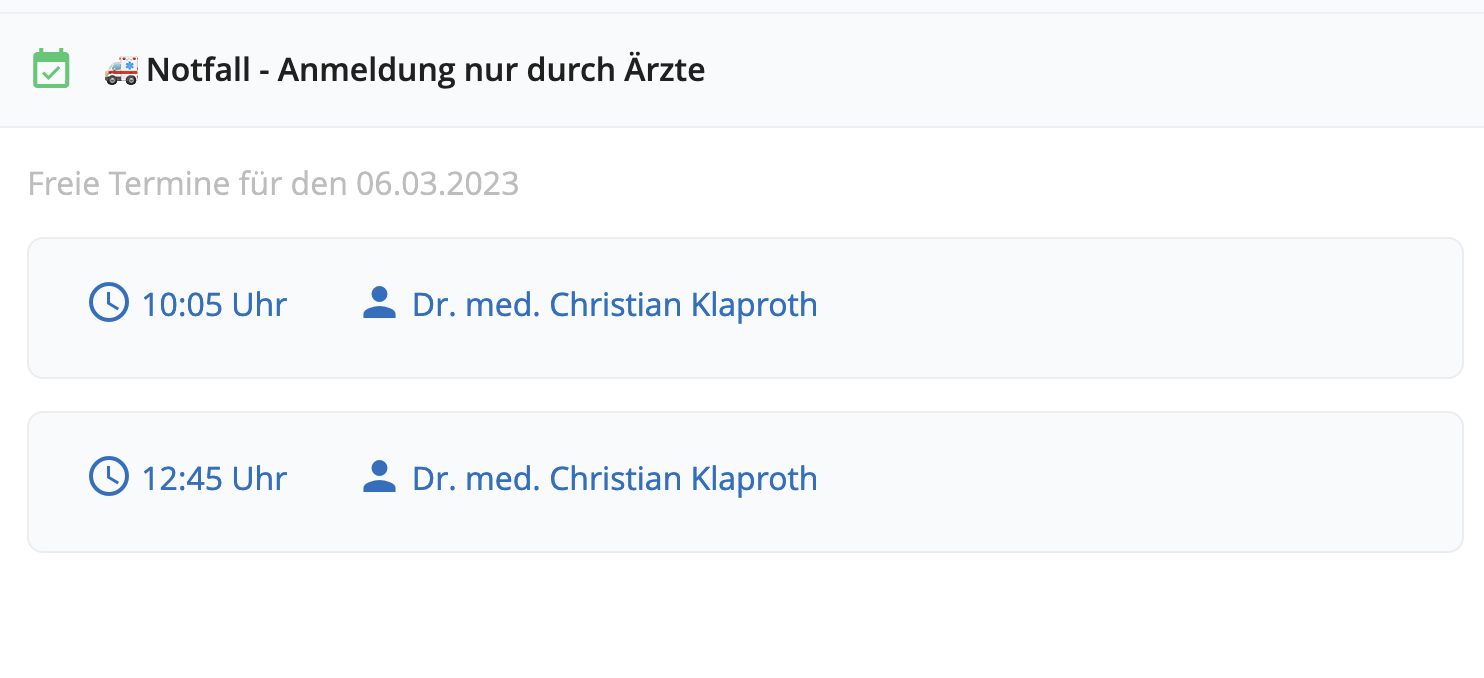Choose Dr. med. Christian Klaproth at 12:45
Viewport: 1484px width, 678px height.
[615, 478]
